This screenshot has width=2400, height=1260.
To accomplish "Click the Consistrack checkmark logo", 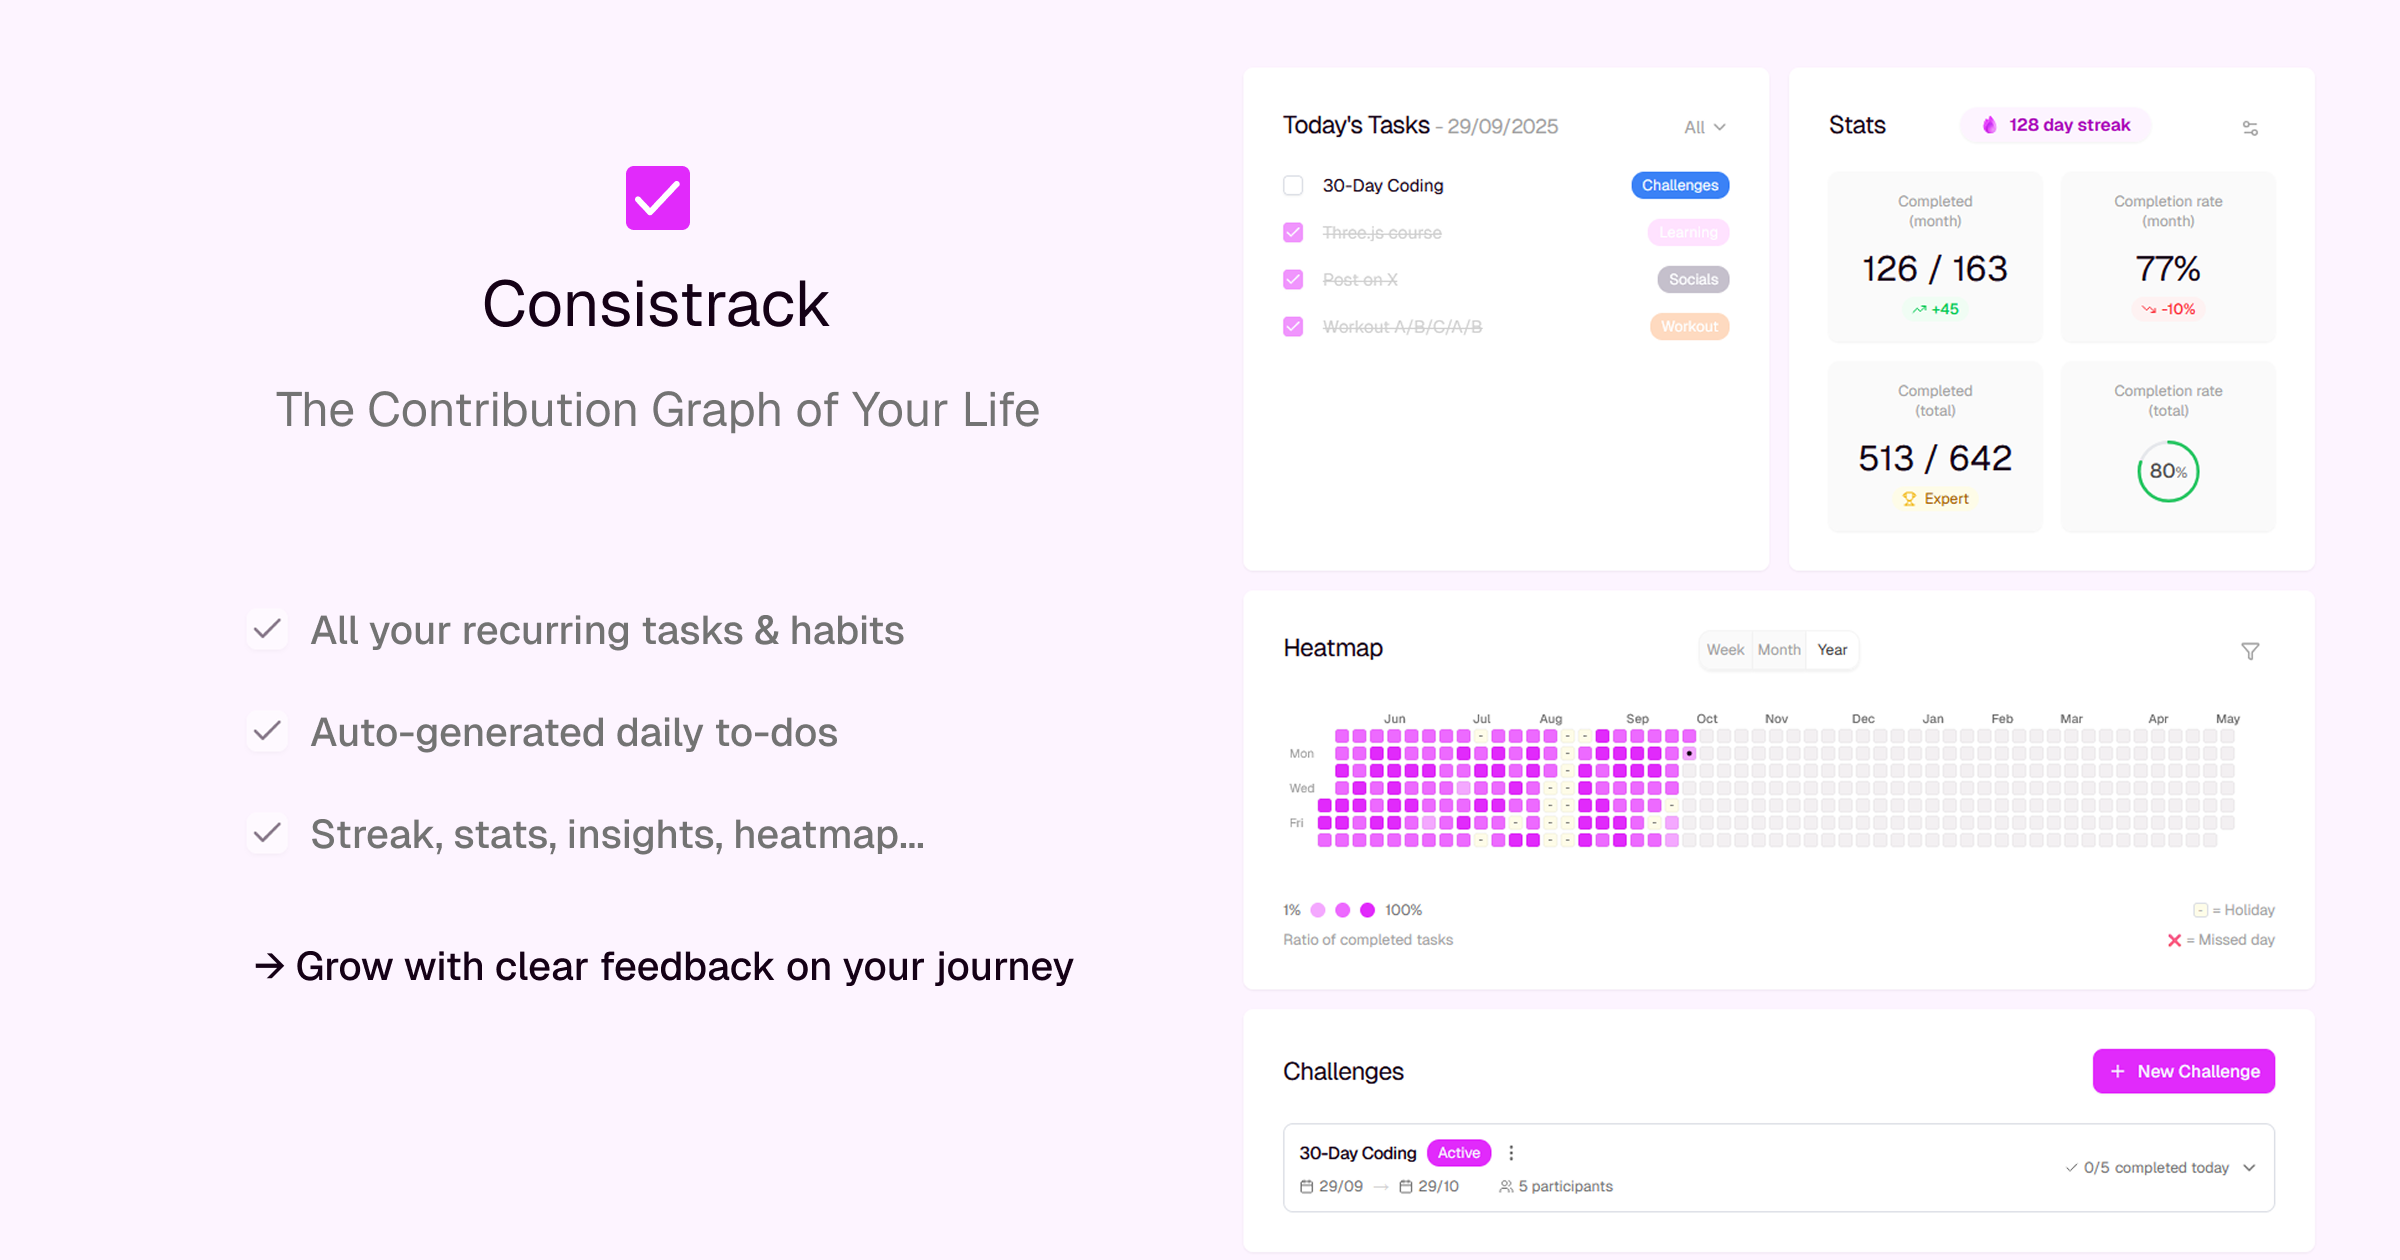I will point(657,198).
